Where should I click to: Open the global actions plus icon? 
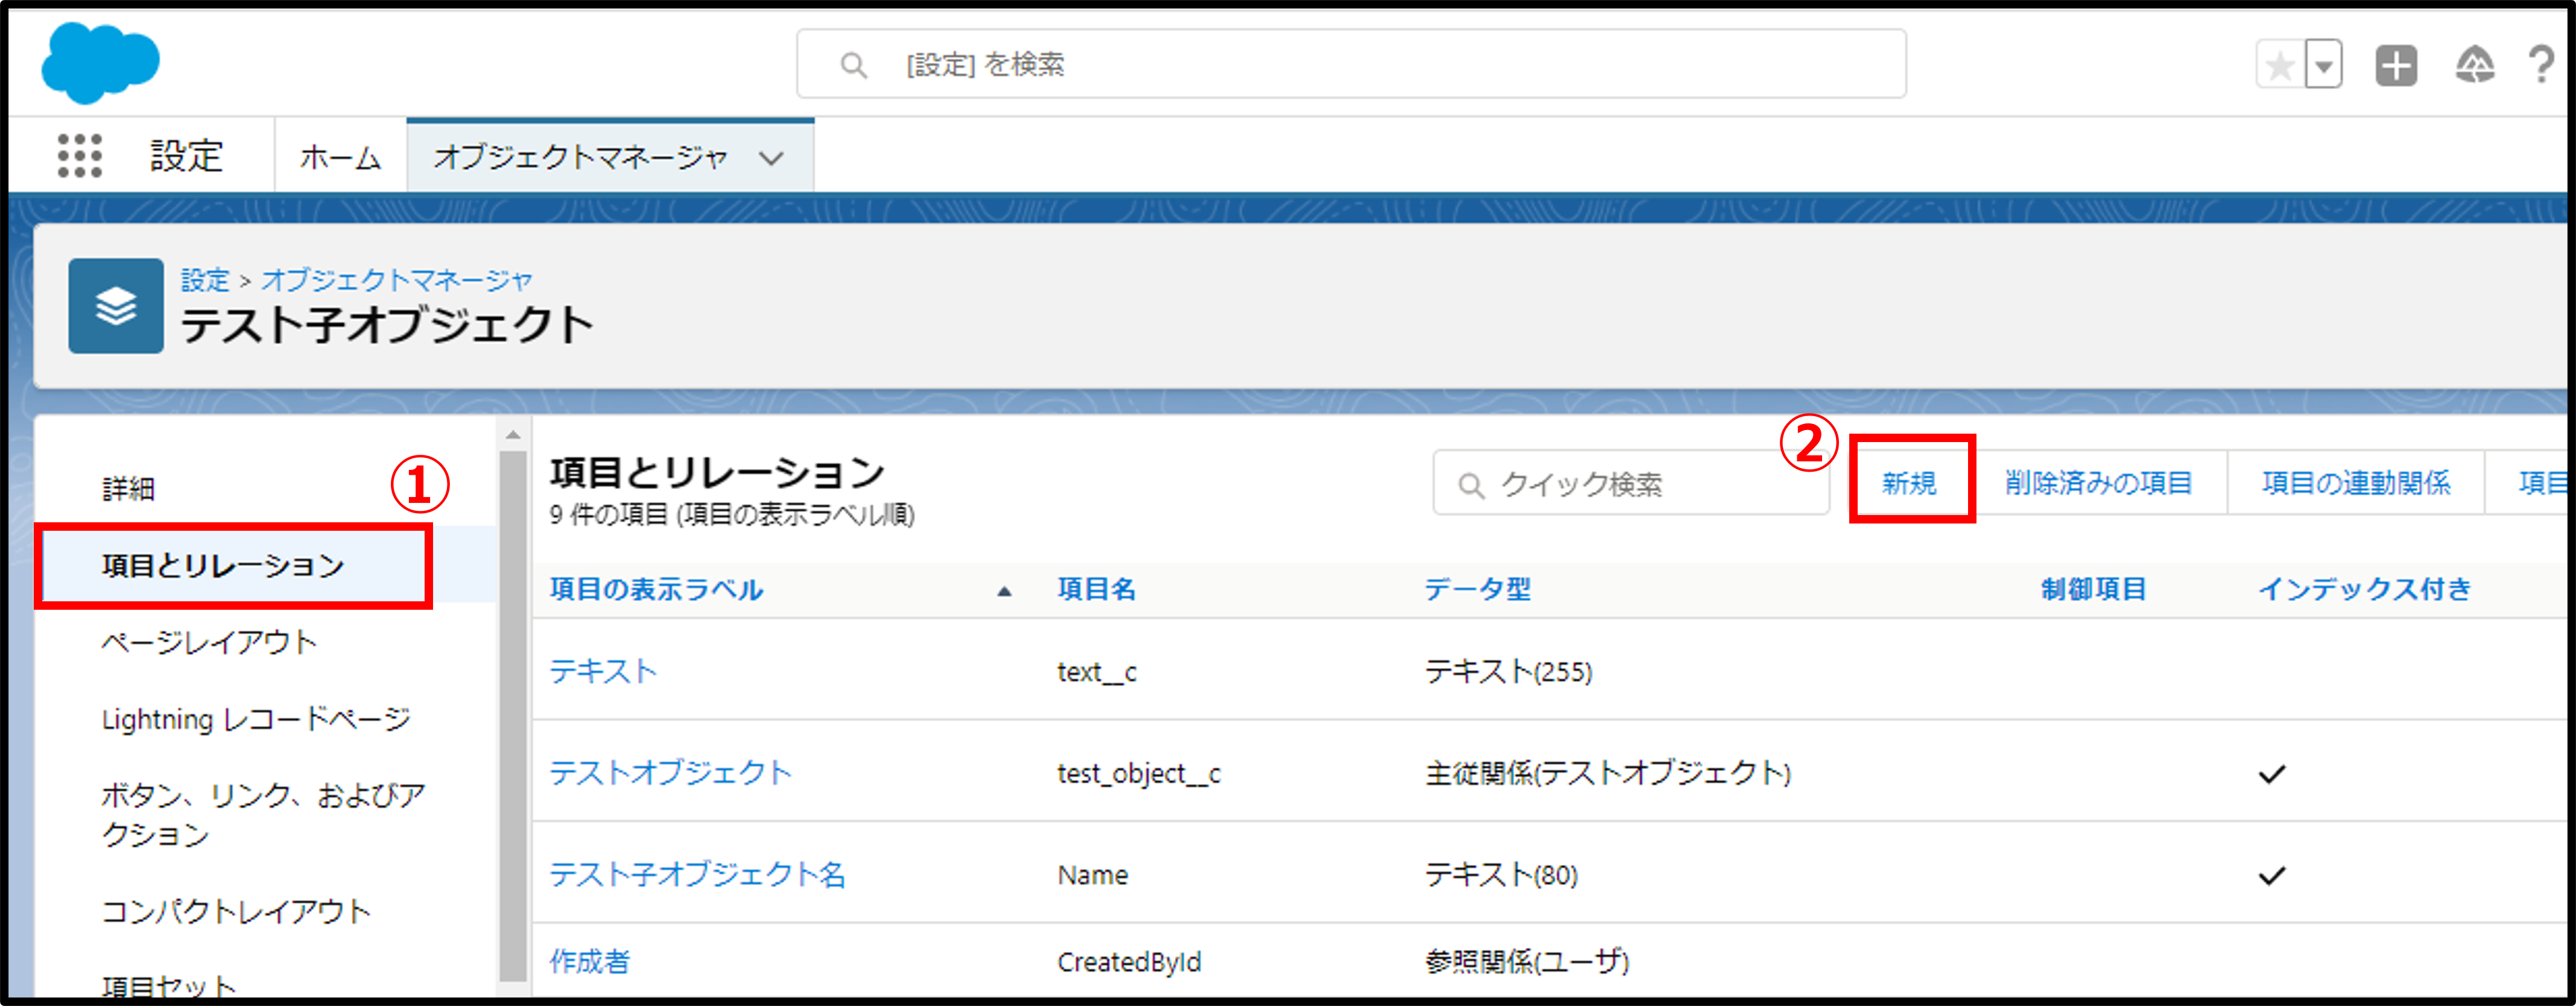pos(2396,66)
